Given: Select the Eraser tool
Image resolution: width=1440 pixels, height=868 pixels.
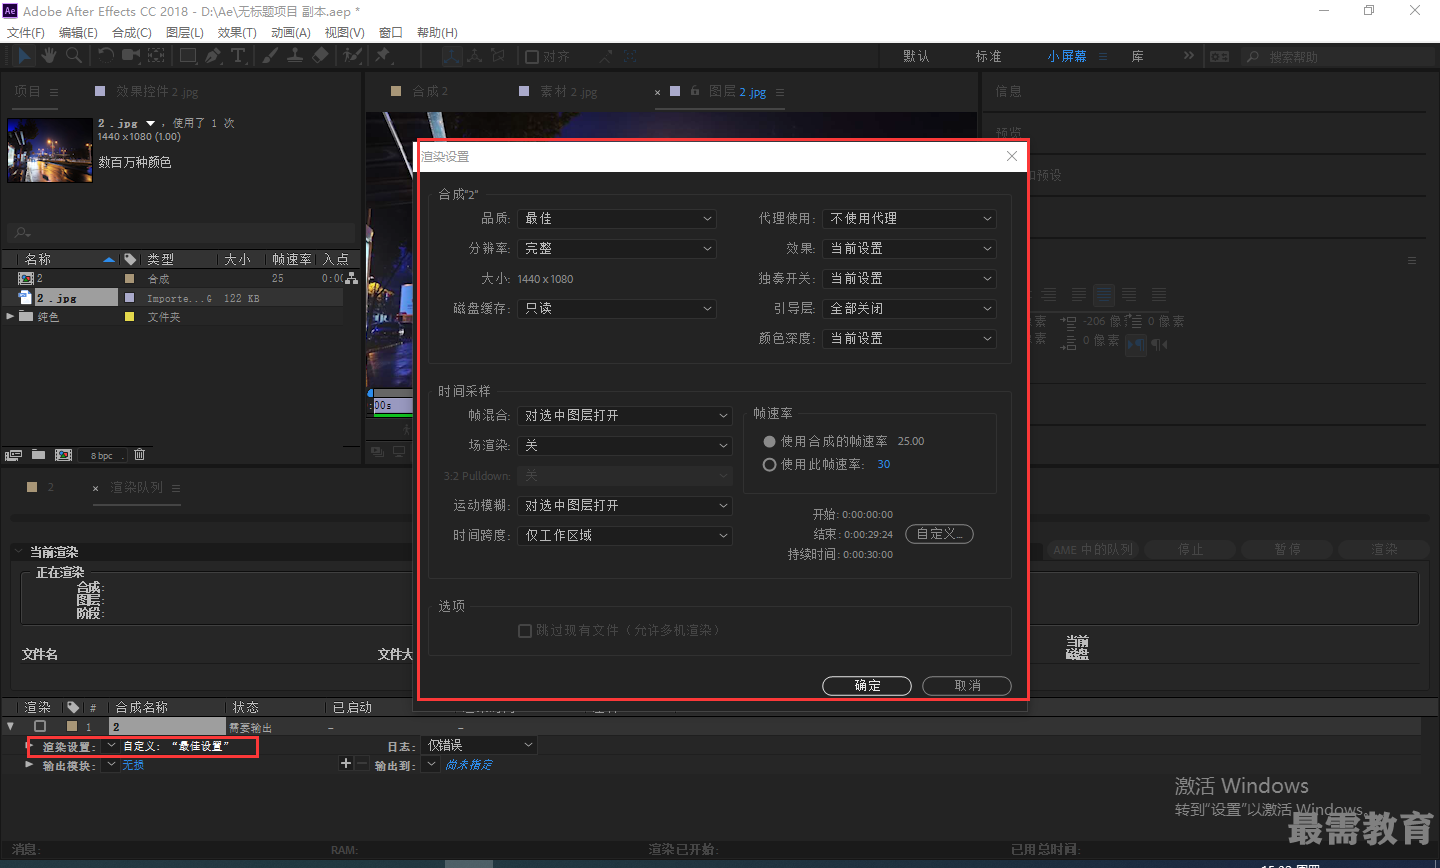Looking at the screenshot, I should (x=320, y=56).
